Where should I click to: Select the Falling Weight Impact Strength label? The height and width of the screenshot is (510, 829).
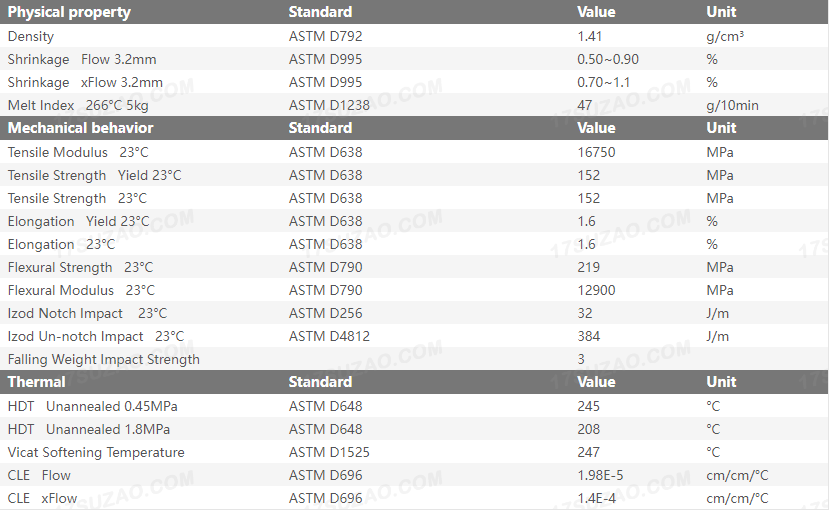[104, 359]
